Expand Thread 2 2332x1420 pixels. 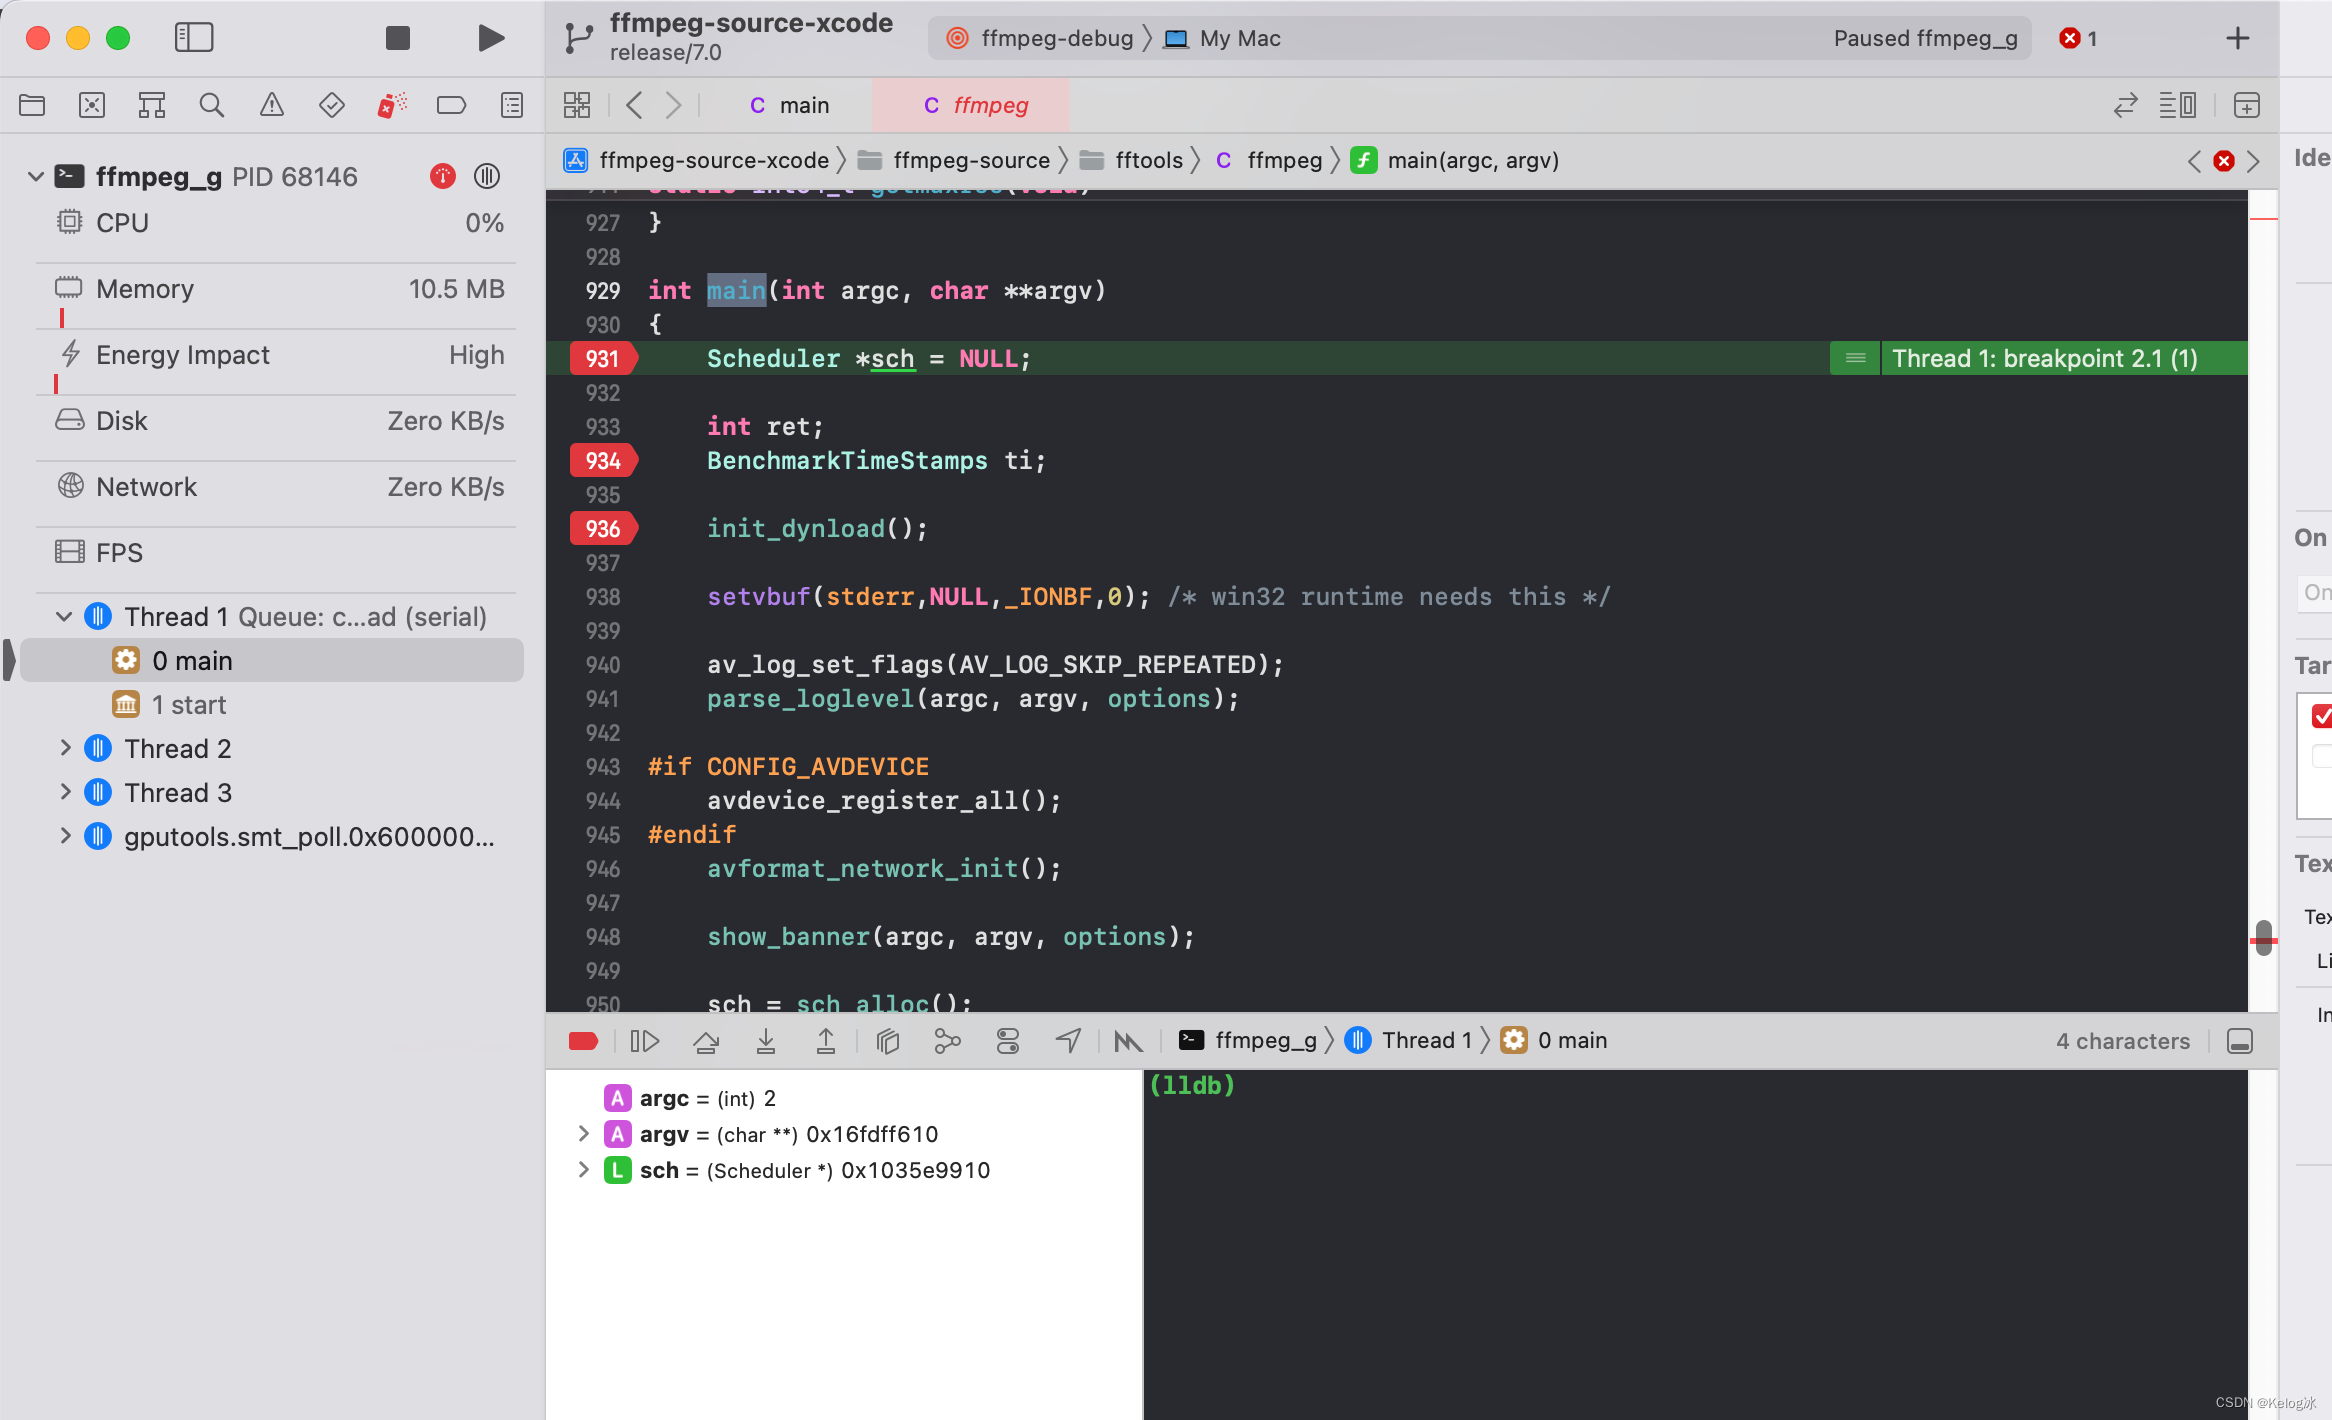65,748
